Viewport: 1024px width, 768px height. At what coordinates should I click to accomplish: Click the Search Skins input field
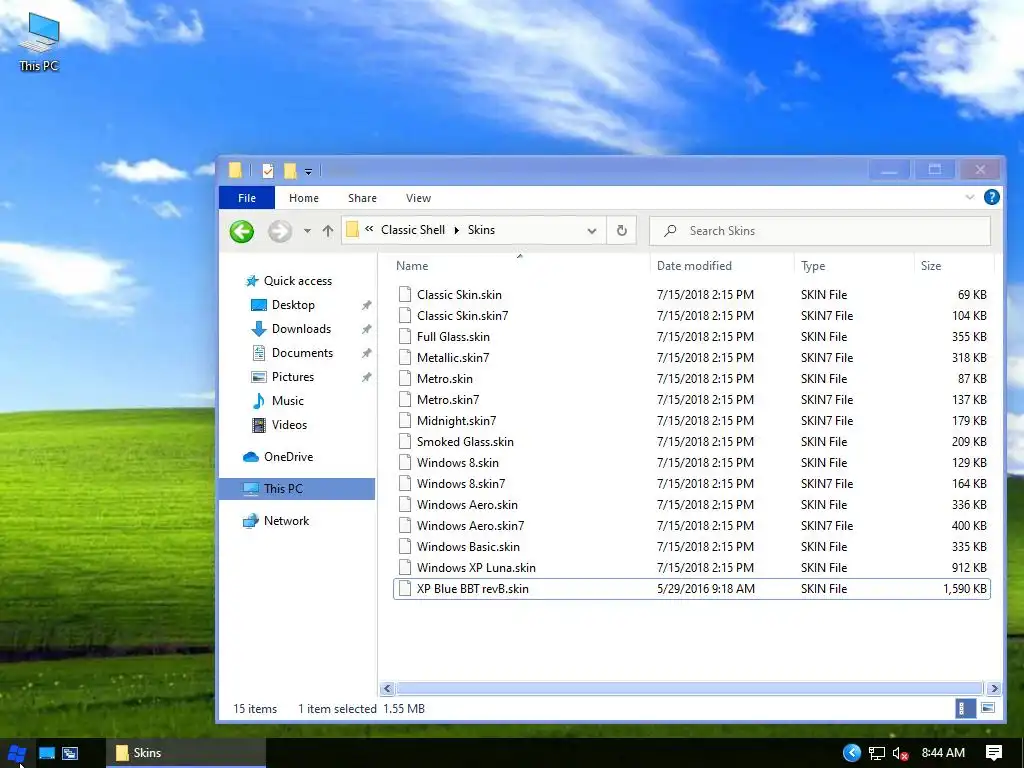click(x=820, y=231)
